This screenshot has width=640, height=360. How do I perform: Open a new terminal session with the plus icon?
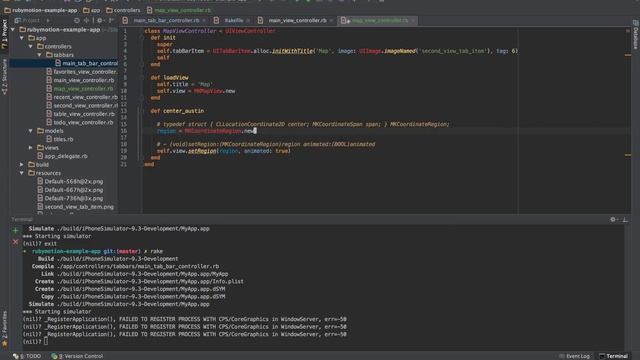pos(16,231)
